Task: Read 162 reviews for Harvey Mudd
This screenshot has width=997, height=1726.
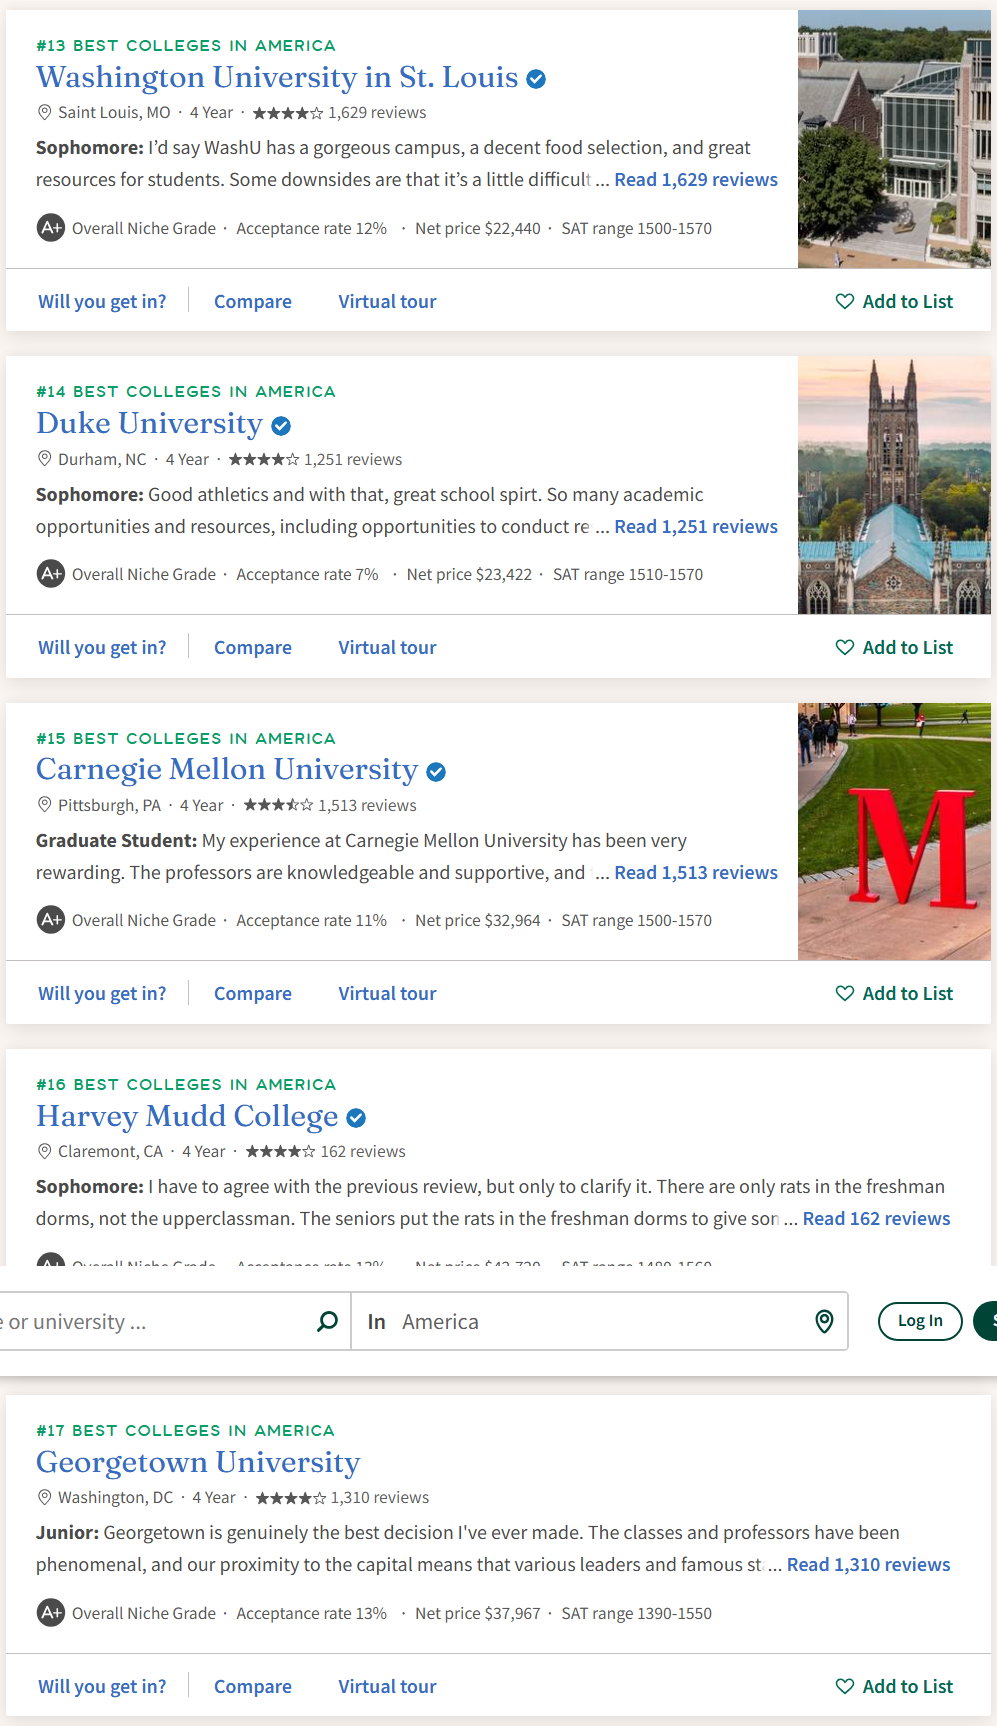Action: (x=876, y=1219)
